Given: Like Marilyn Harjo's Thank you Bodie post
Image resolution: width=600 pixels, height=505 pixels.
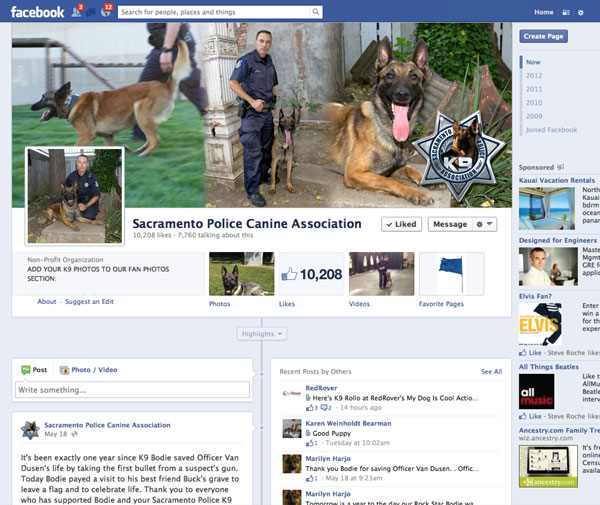Looking at the screenshot, I should coord(310,478).
